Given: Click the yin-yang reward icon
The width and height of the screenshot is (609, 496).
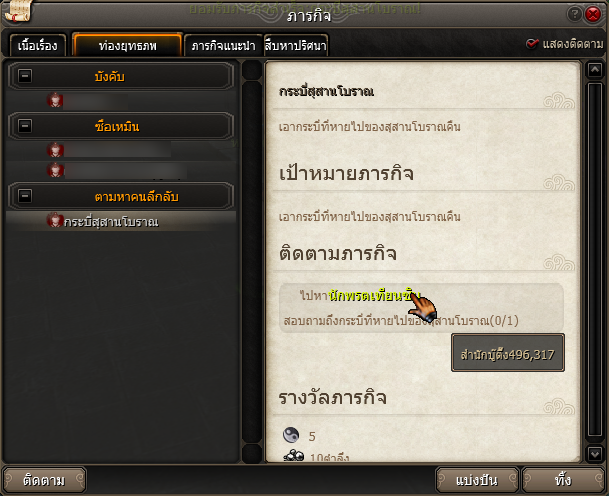Looking at the screenshot, I should tap(291, 435).
